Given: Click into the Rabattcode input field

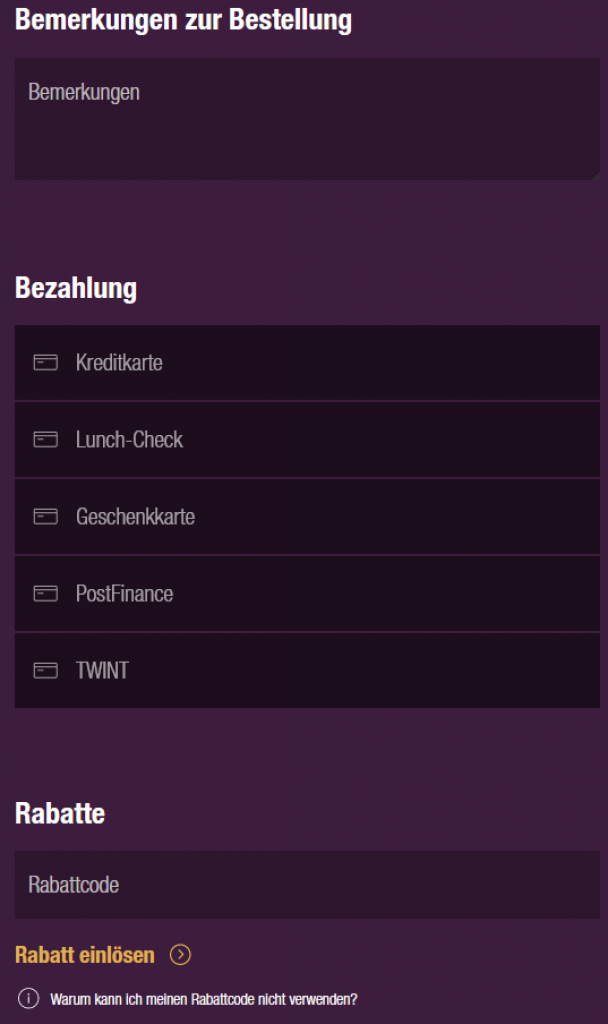Looking at the screenshot, I should 306,885.
